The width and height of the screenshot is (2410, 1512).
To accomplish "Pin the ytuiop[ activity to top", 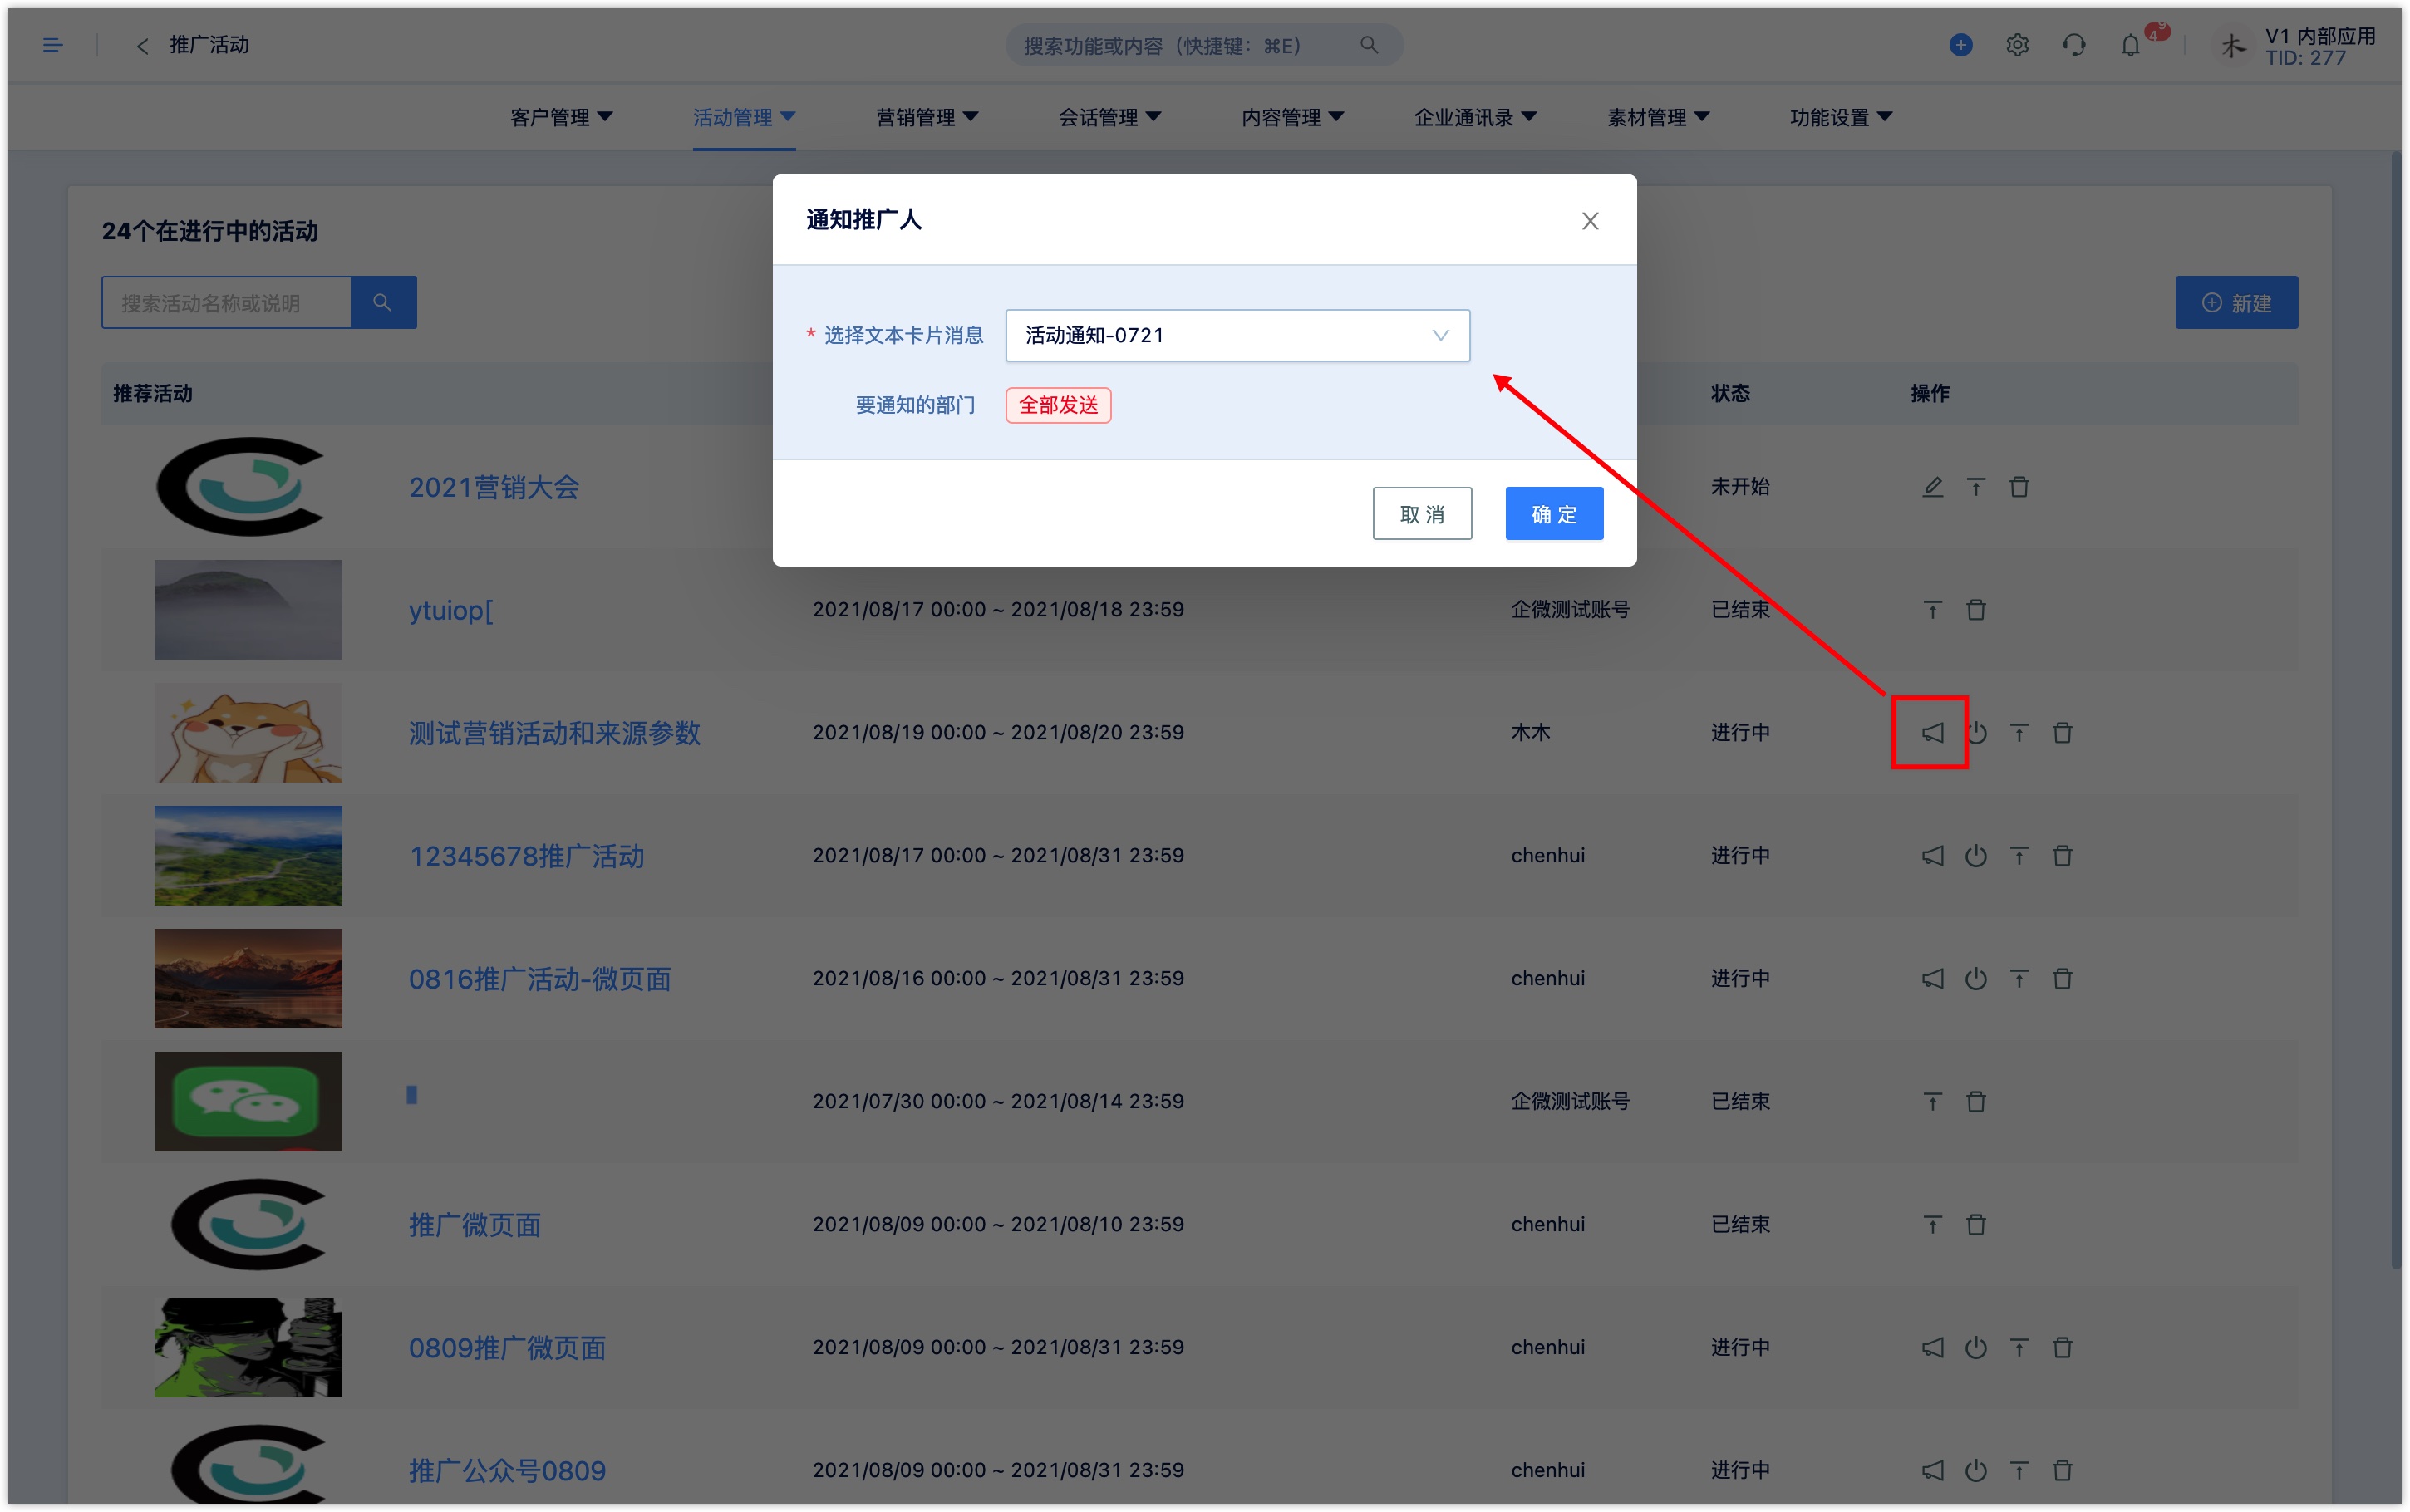I will pos(1932,610).
